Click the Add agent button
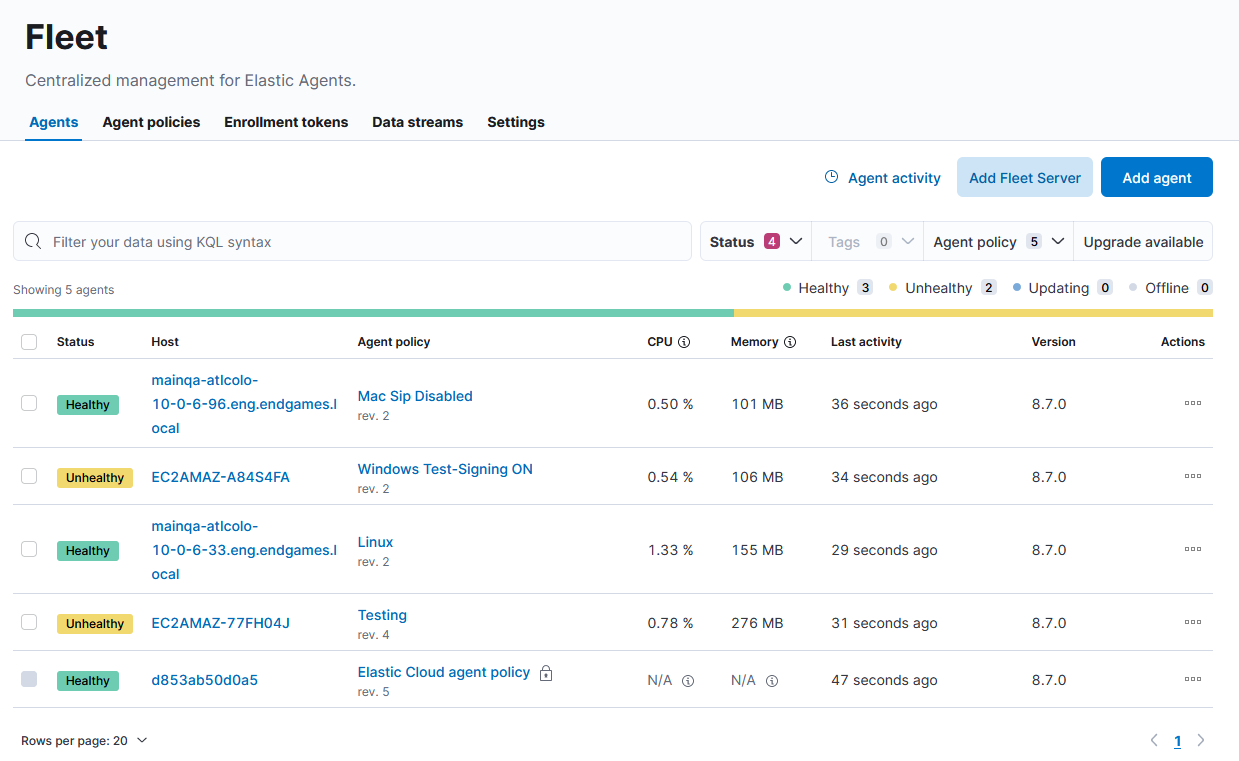The width and height of the screenshot is (1239, 761). (1156, 177)
